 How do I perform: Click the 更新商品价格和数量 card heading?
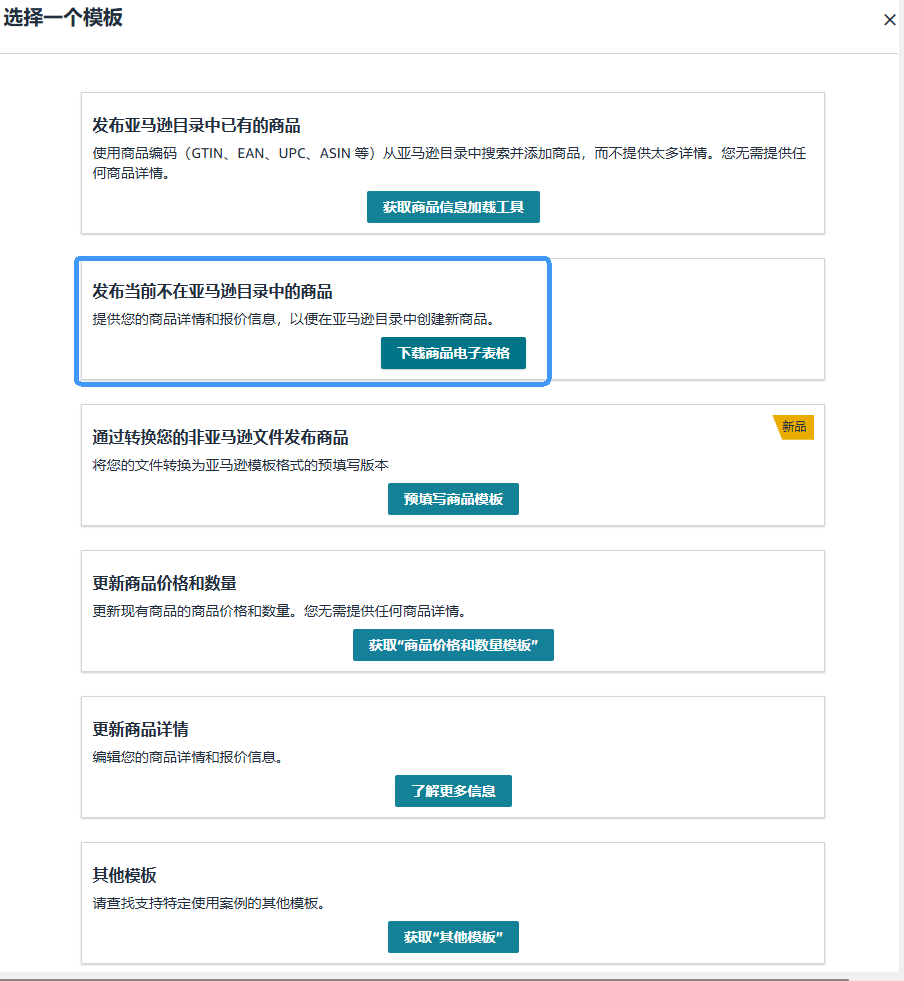pyautogui.click(x=164, y=584)
